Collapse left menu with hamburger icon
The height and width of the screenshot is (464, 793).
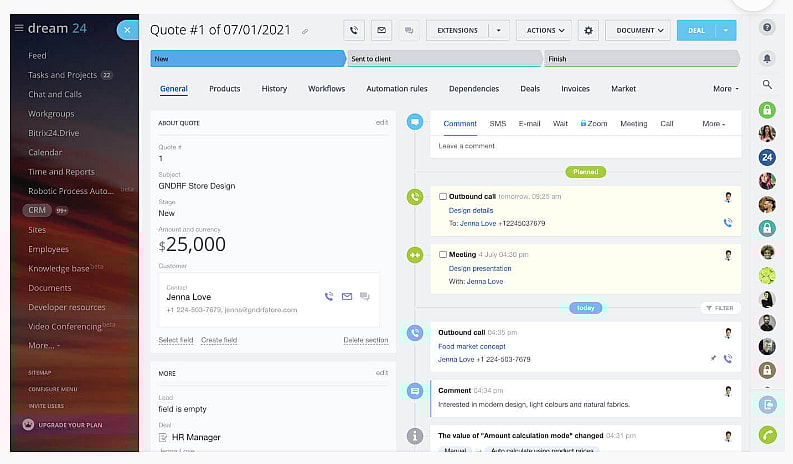(x=18, y=28)
